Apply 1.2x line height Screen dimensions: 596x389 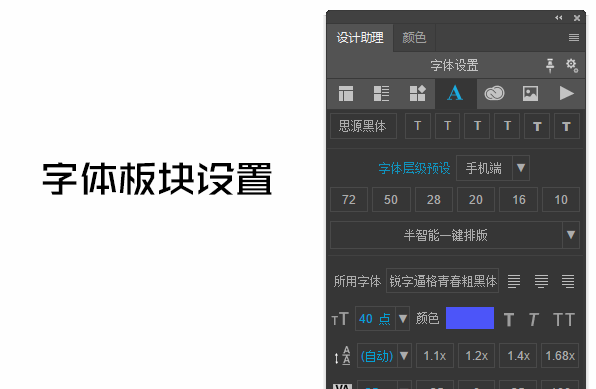pyautogui.click(x=477, y=356)
